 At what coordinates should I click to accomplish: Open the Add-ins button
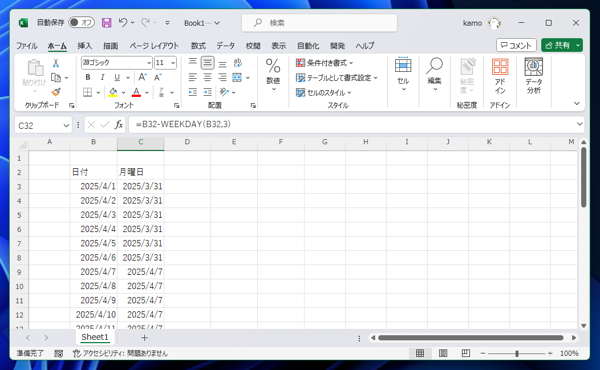(500, 77)
